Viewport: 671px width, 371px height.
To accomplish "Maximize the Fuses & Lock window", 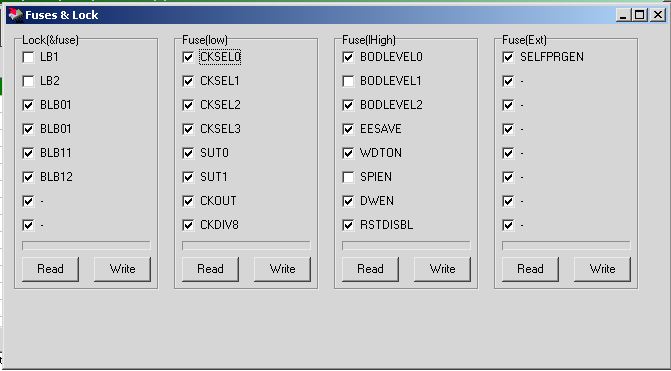I will [x=639, y=15].
